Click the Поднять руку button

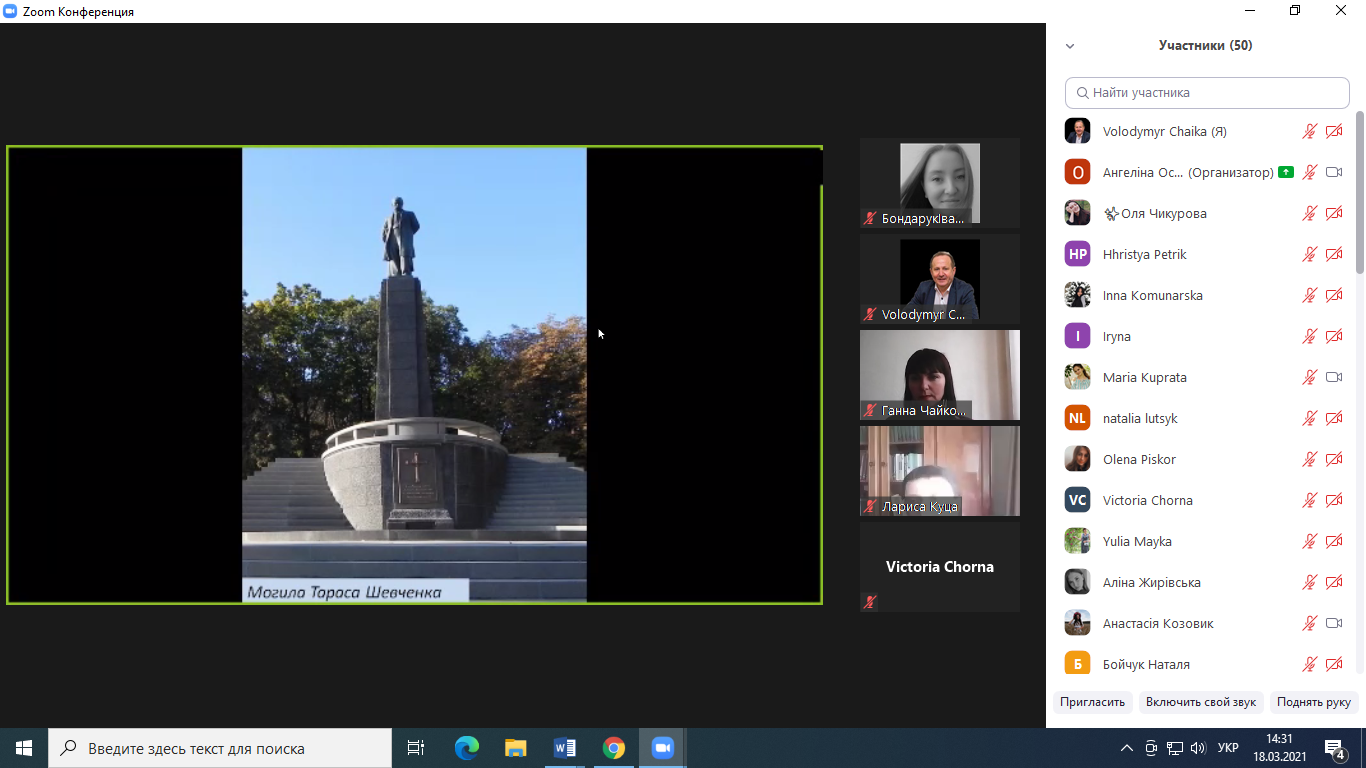point(1313,702)
